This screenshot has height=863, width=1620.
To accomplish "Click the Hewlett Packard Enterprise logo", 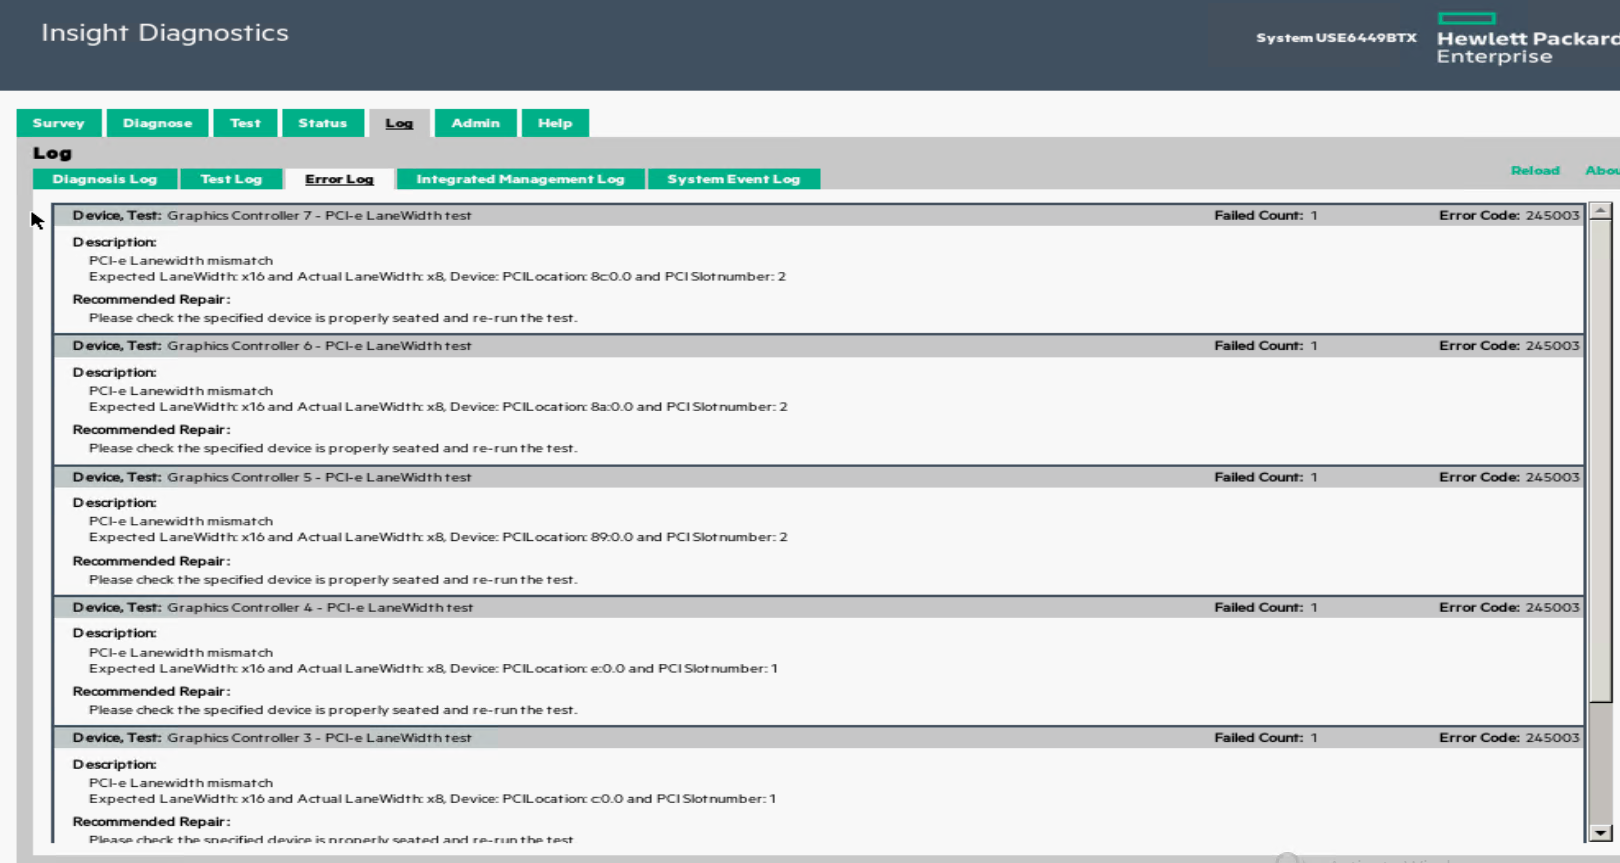I will click(x=1528, y=39).
